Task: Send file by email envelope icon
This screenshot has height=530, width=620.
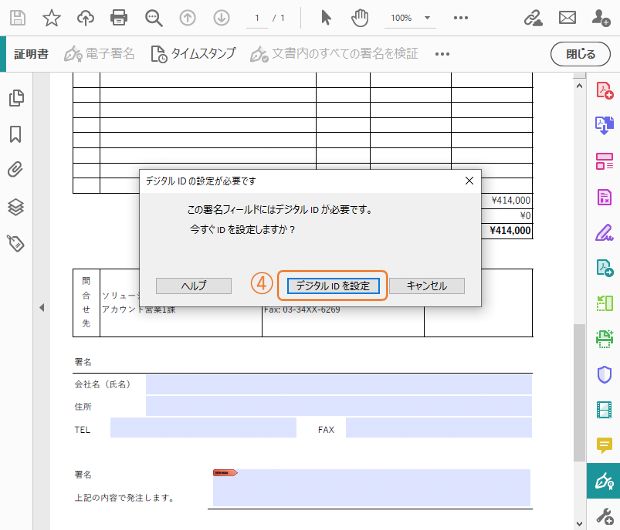Action: pos(567,18)
